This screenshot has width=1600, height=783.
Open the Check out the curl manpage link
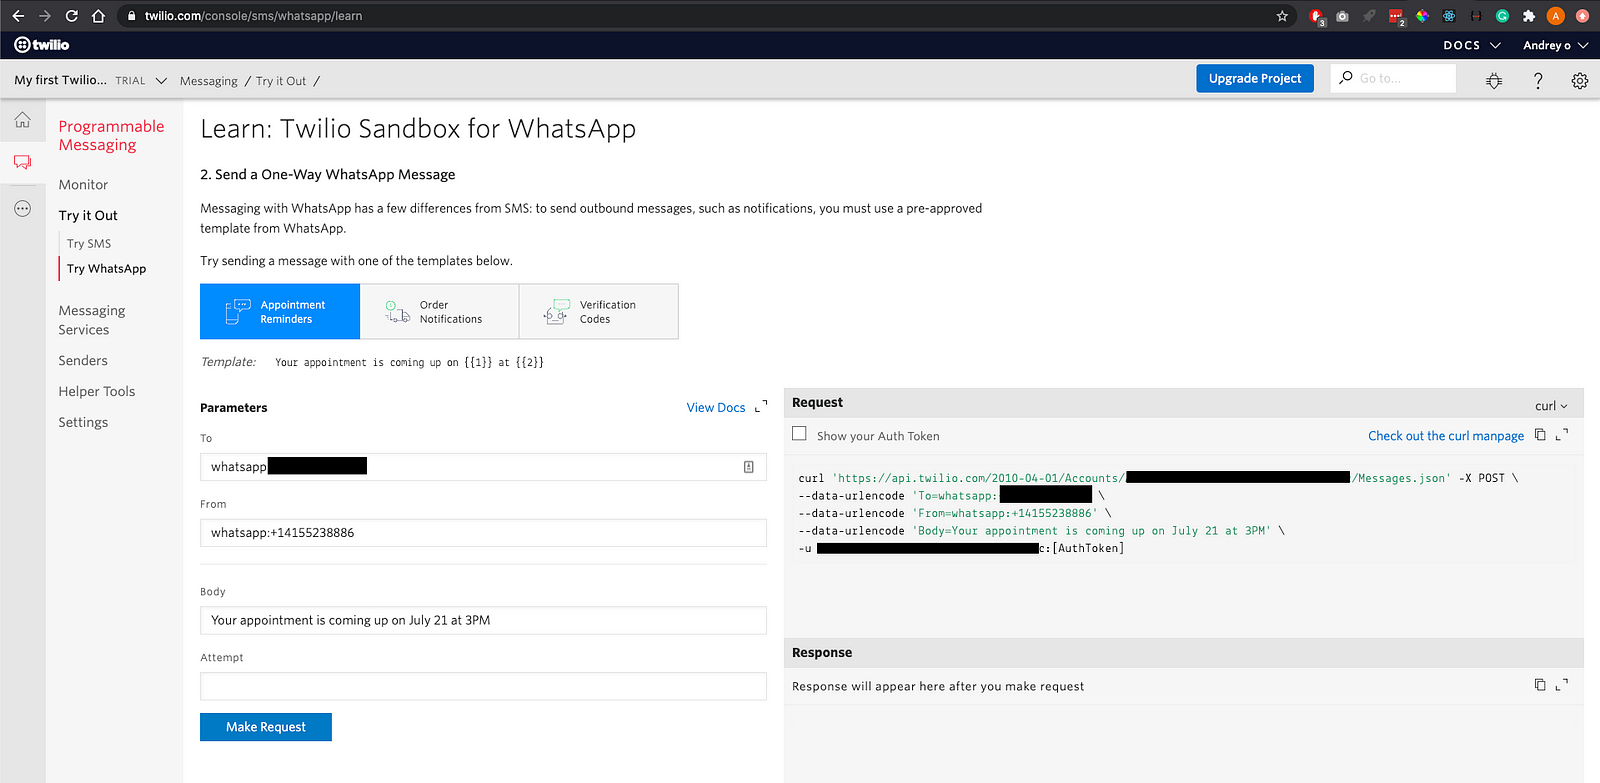1446,436
